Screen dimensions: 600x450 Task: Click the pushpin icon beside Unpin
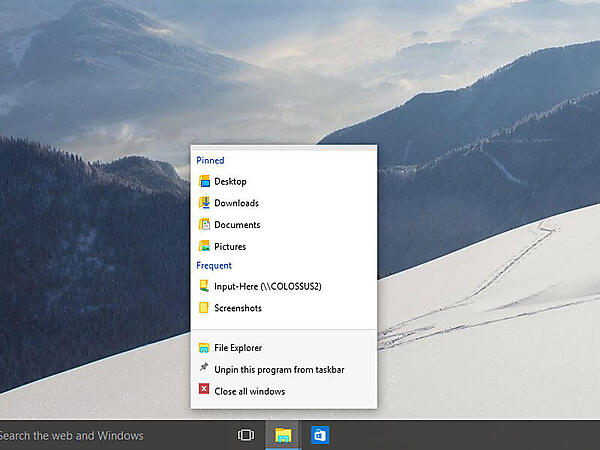tap(204, 369)
